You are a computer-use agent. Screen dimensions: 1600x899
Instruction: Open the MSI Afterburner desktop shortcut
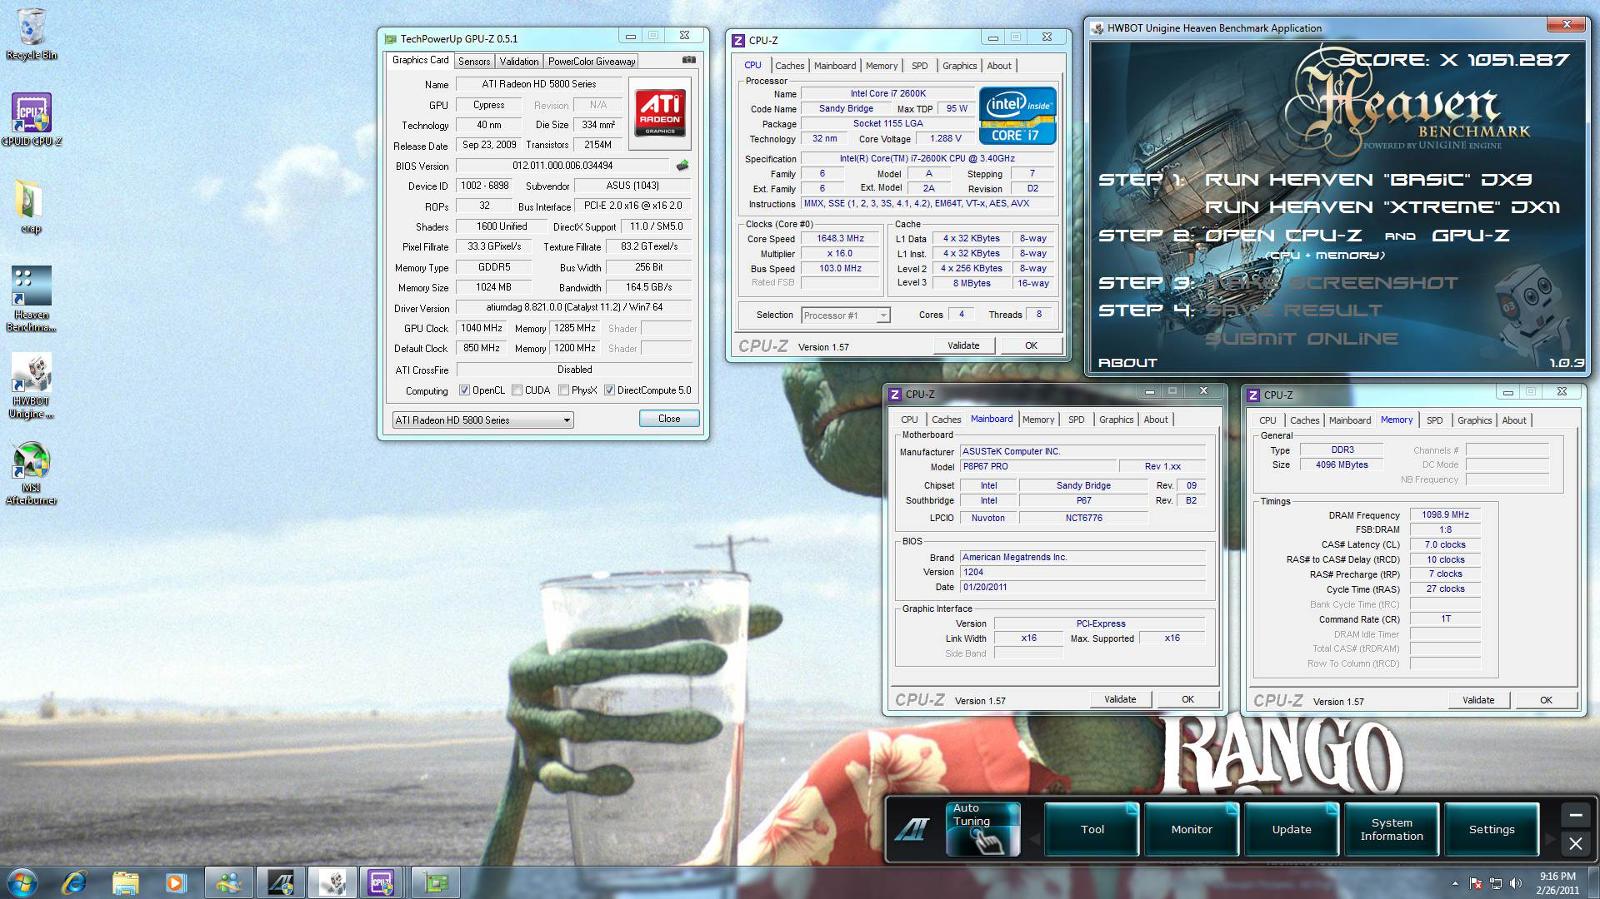tap(31, 473)
